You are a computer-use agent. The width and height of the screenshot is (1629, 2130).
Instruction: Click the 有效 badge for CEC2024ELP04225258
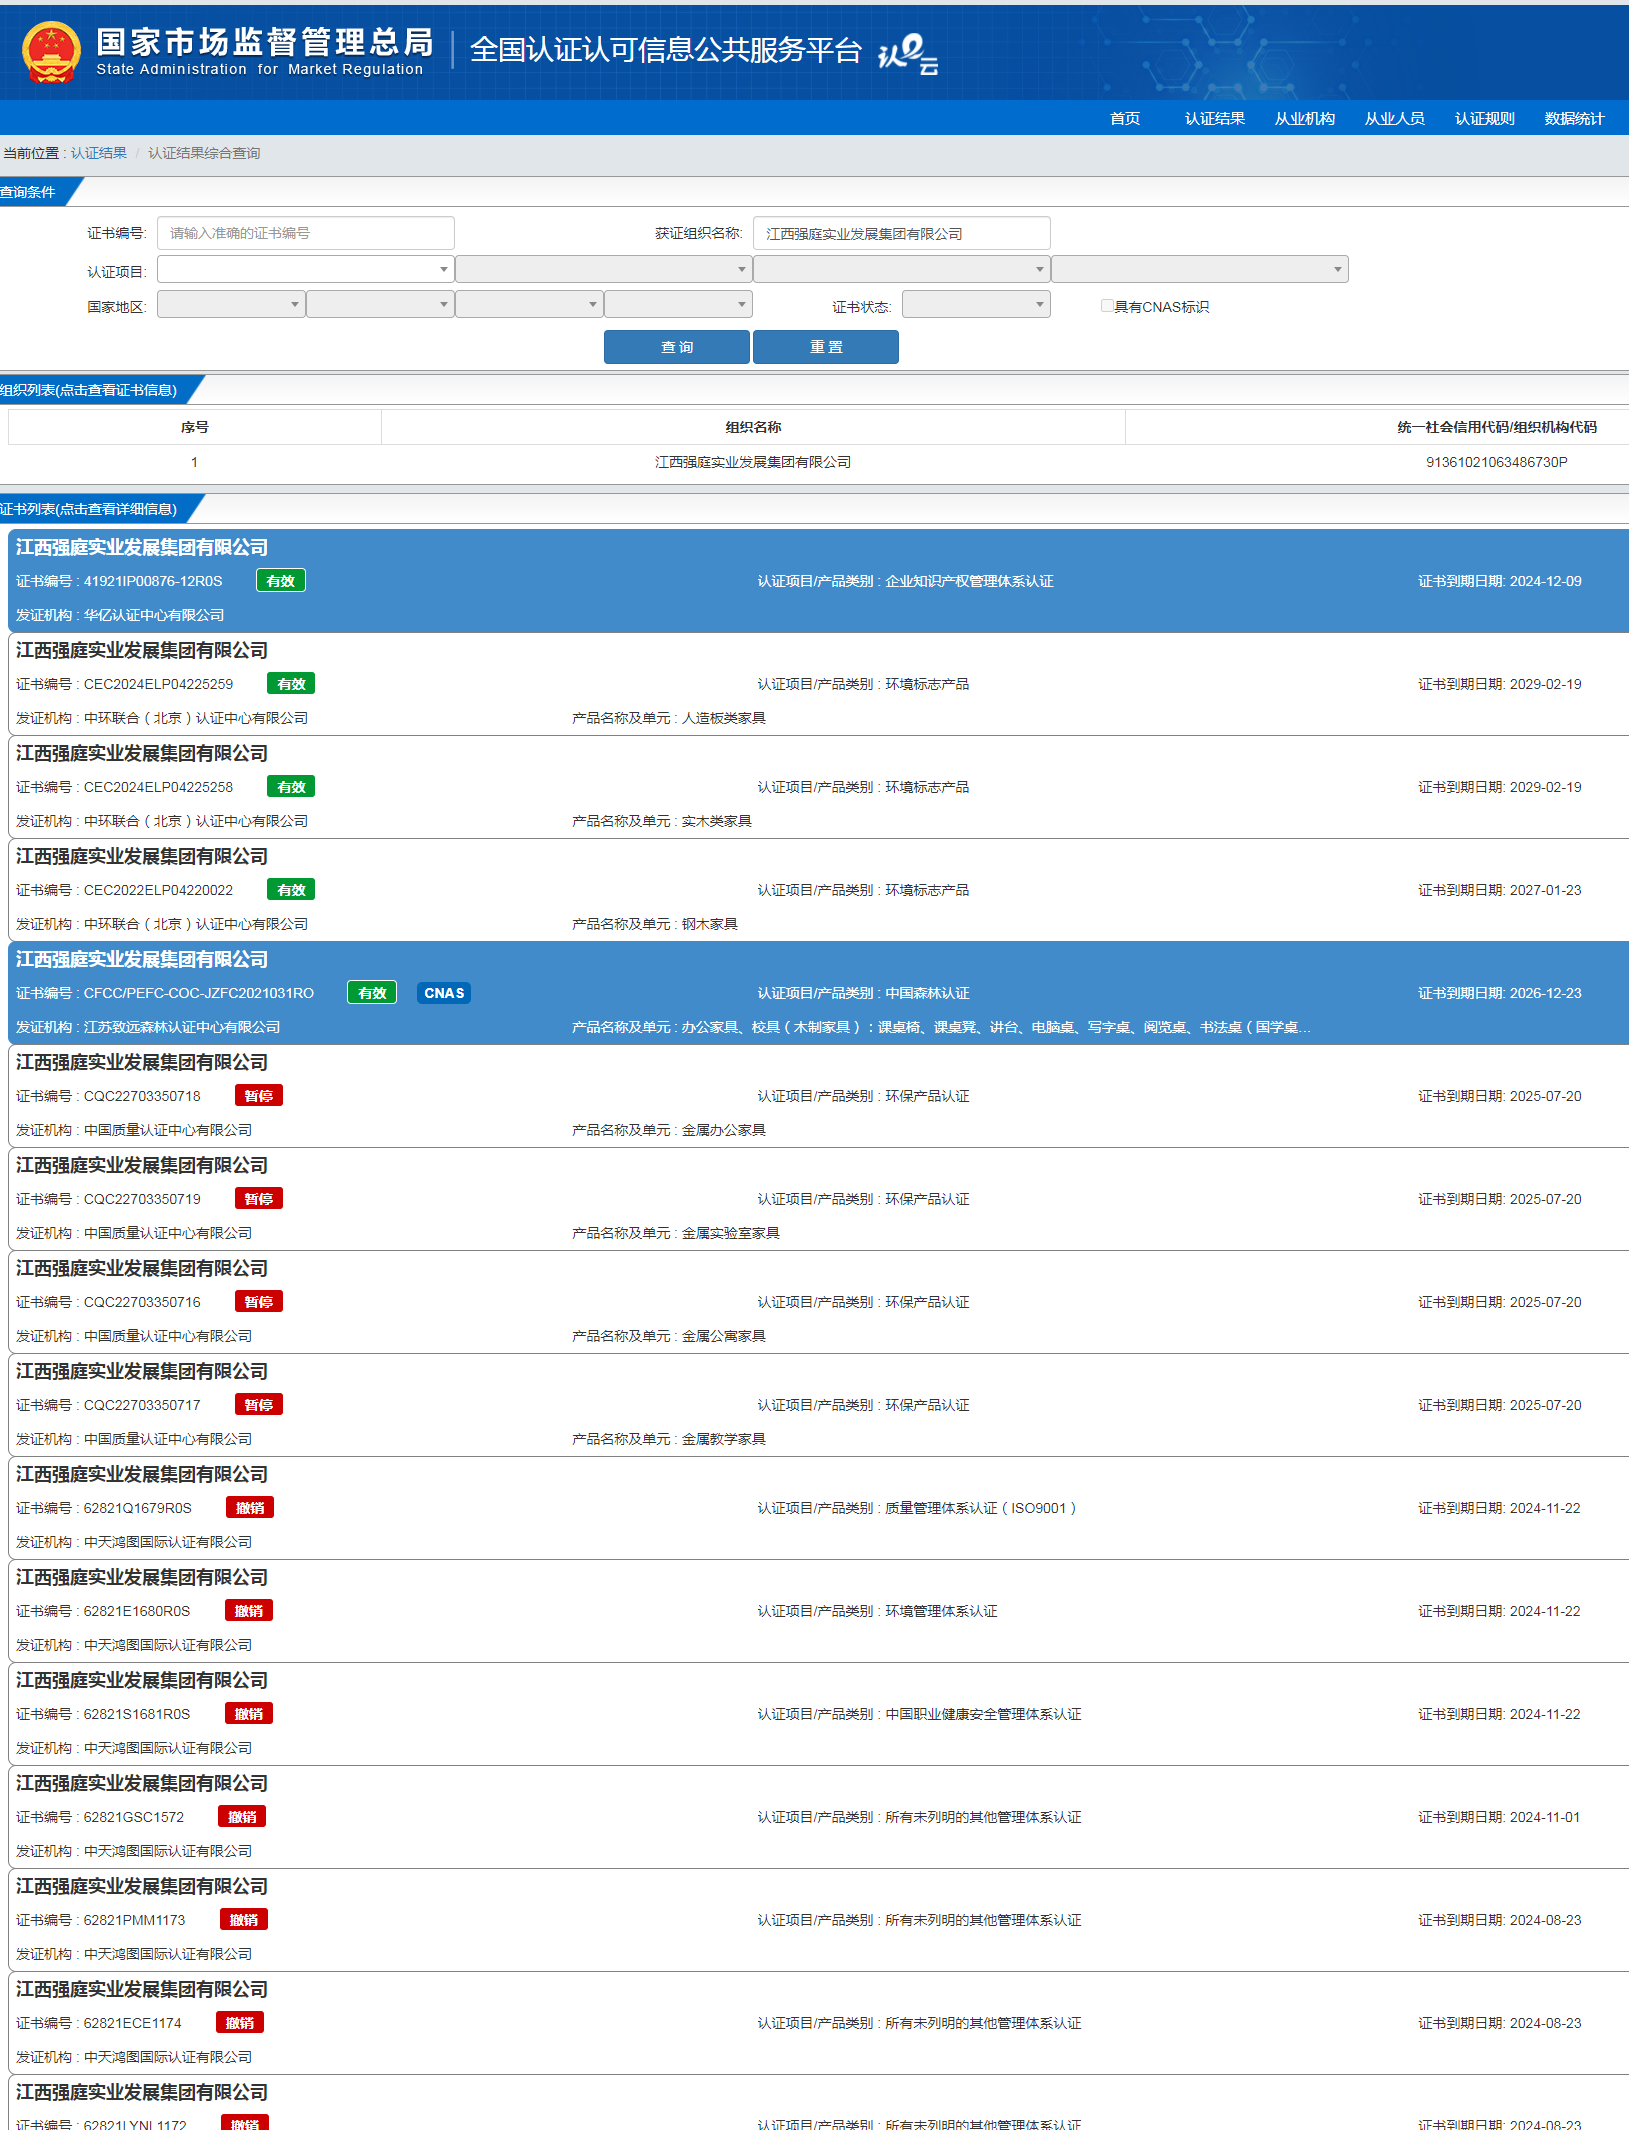(x=291, y=787)
